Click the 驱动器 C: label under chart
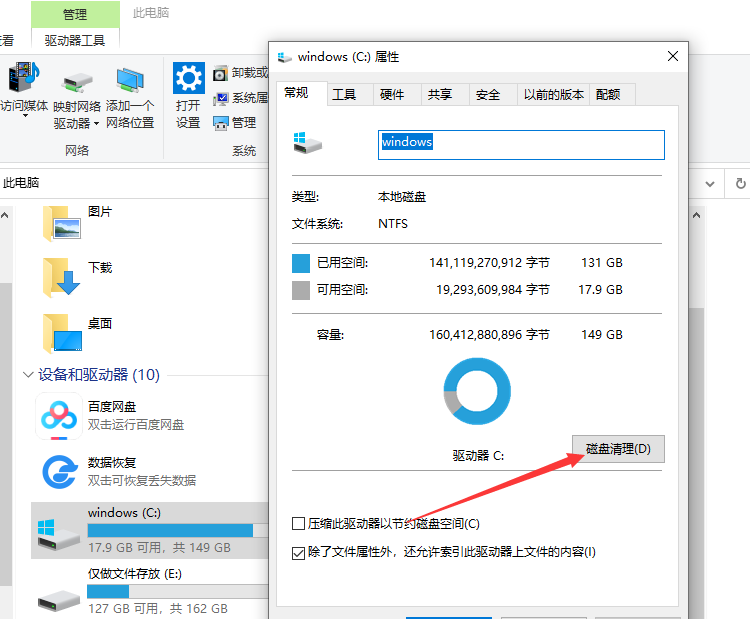The width and height of the screenshot is (750, 619). (478, 455)
